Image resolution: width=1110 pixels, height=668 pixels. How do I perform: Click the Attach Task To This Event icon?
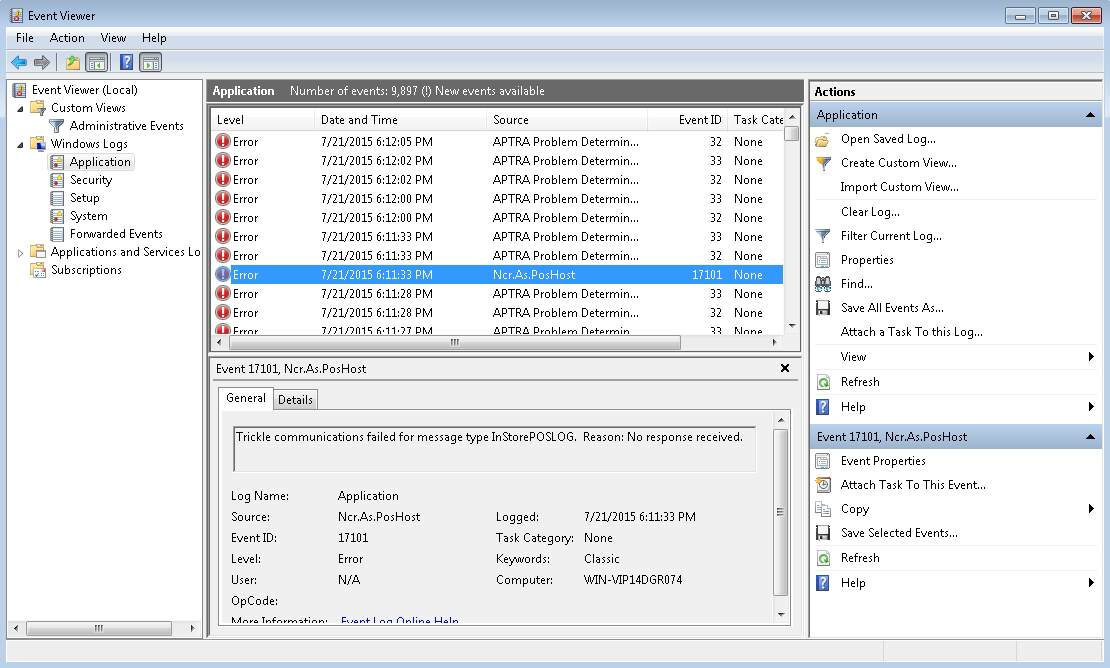pos(823,485)
